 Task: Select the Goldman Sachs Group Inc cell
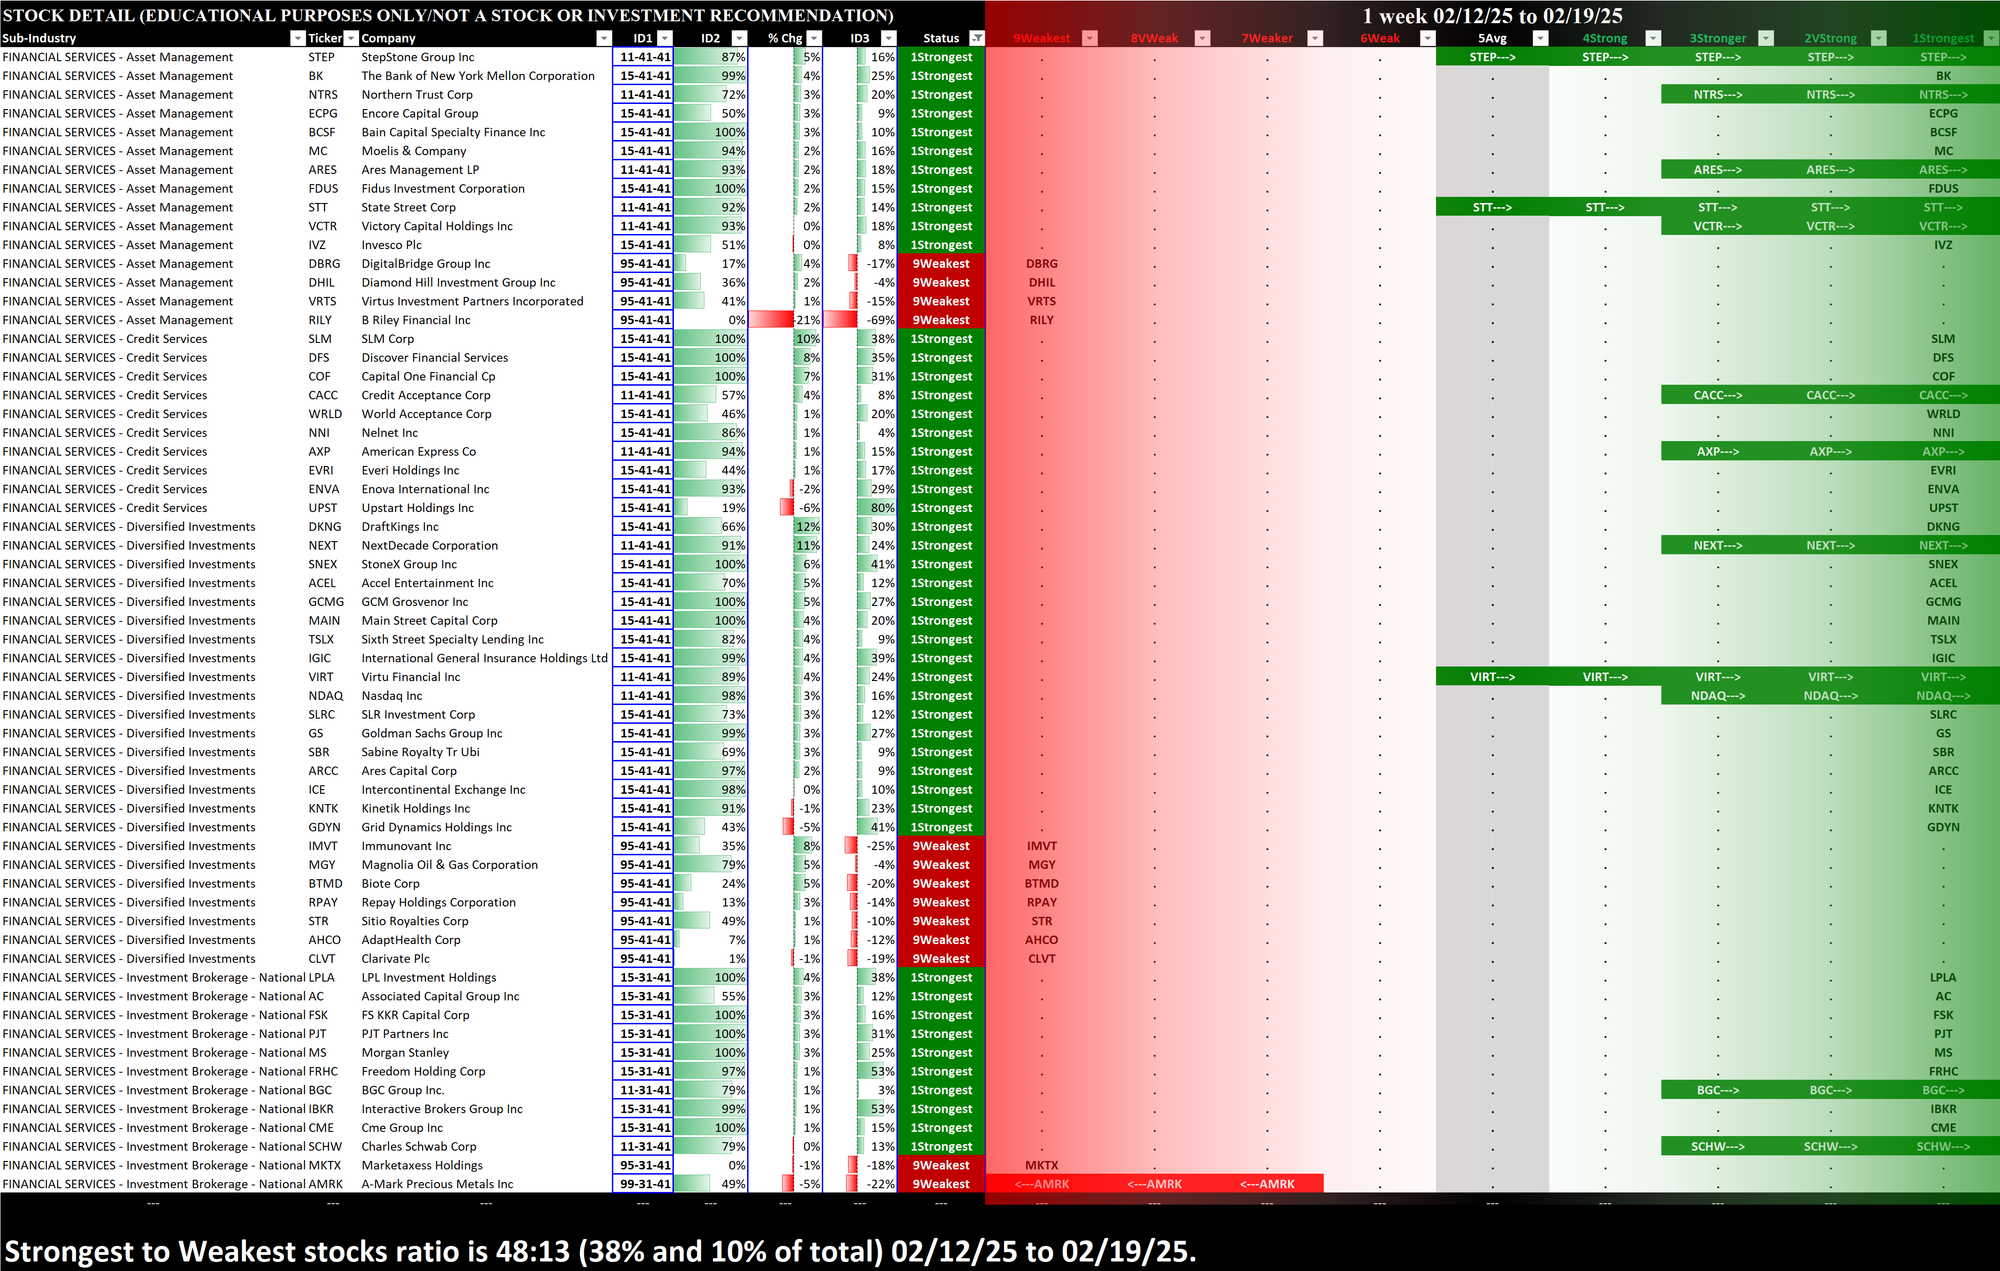432,733
